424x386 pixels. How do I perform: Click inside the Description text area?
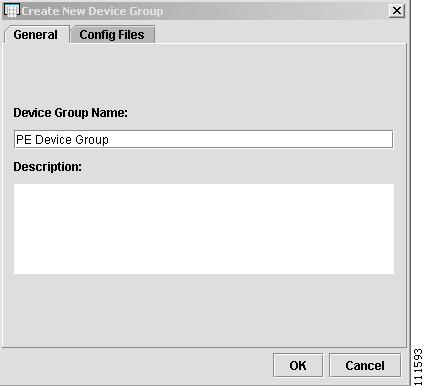(x=204, y=229)
